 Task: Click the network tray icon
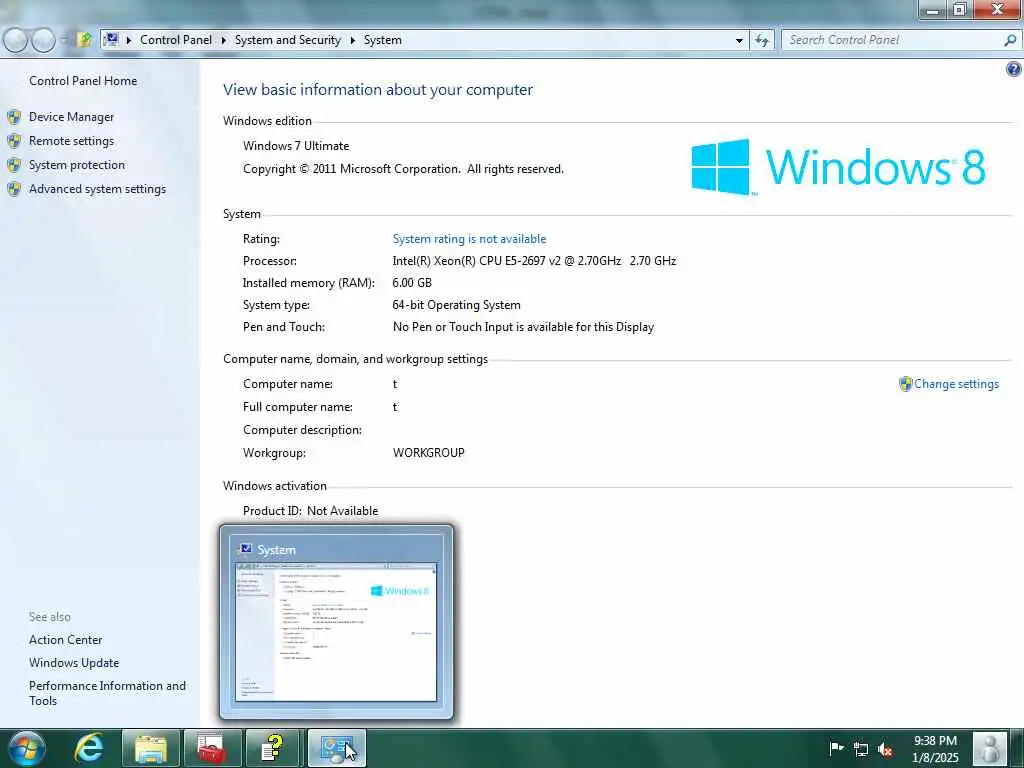click(x=861, y=749)
